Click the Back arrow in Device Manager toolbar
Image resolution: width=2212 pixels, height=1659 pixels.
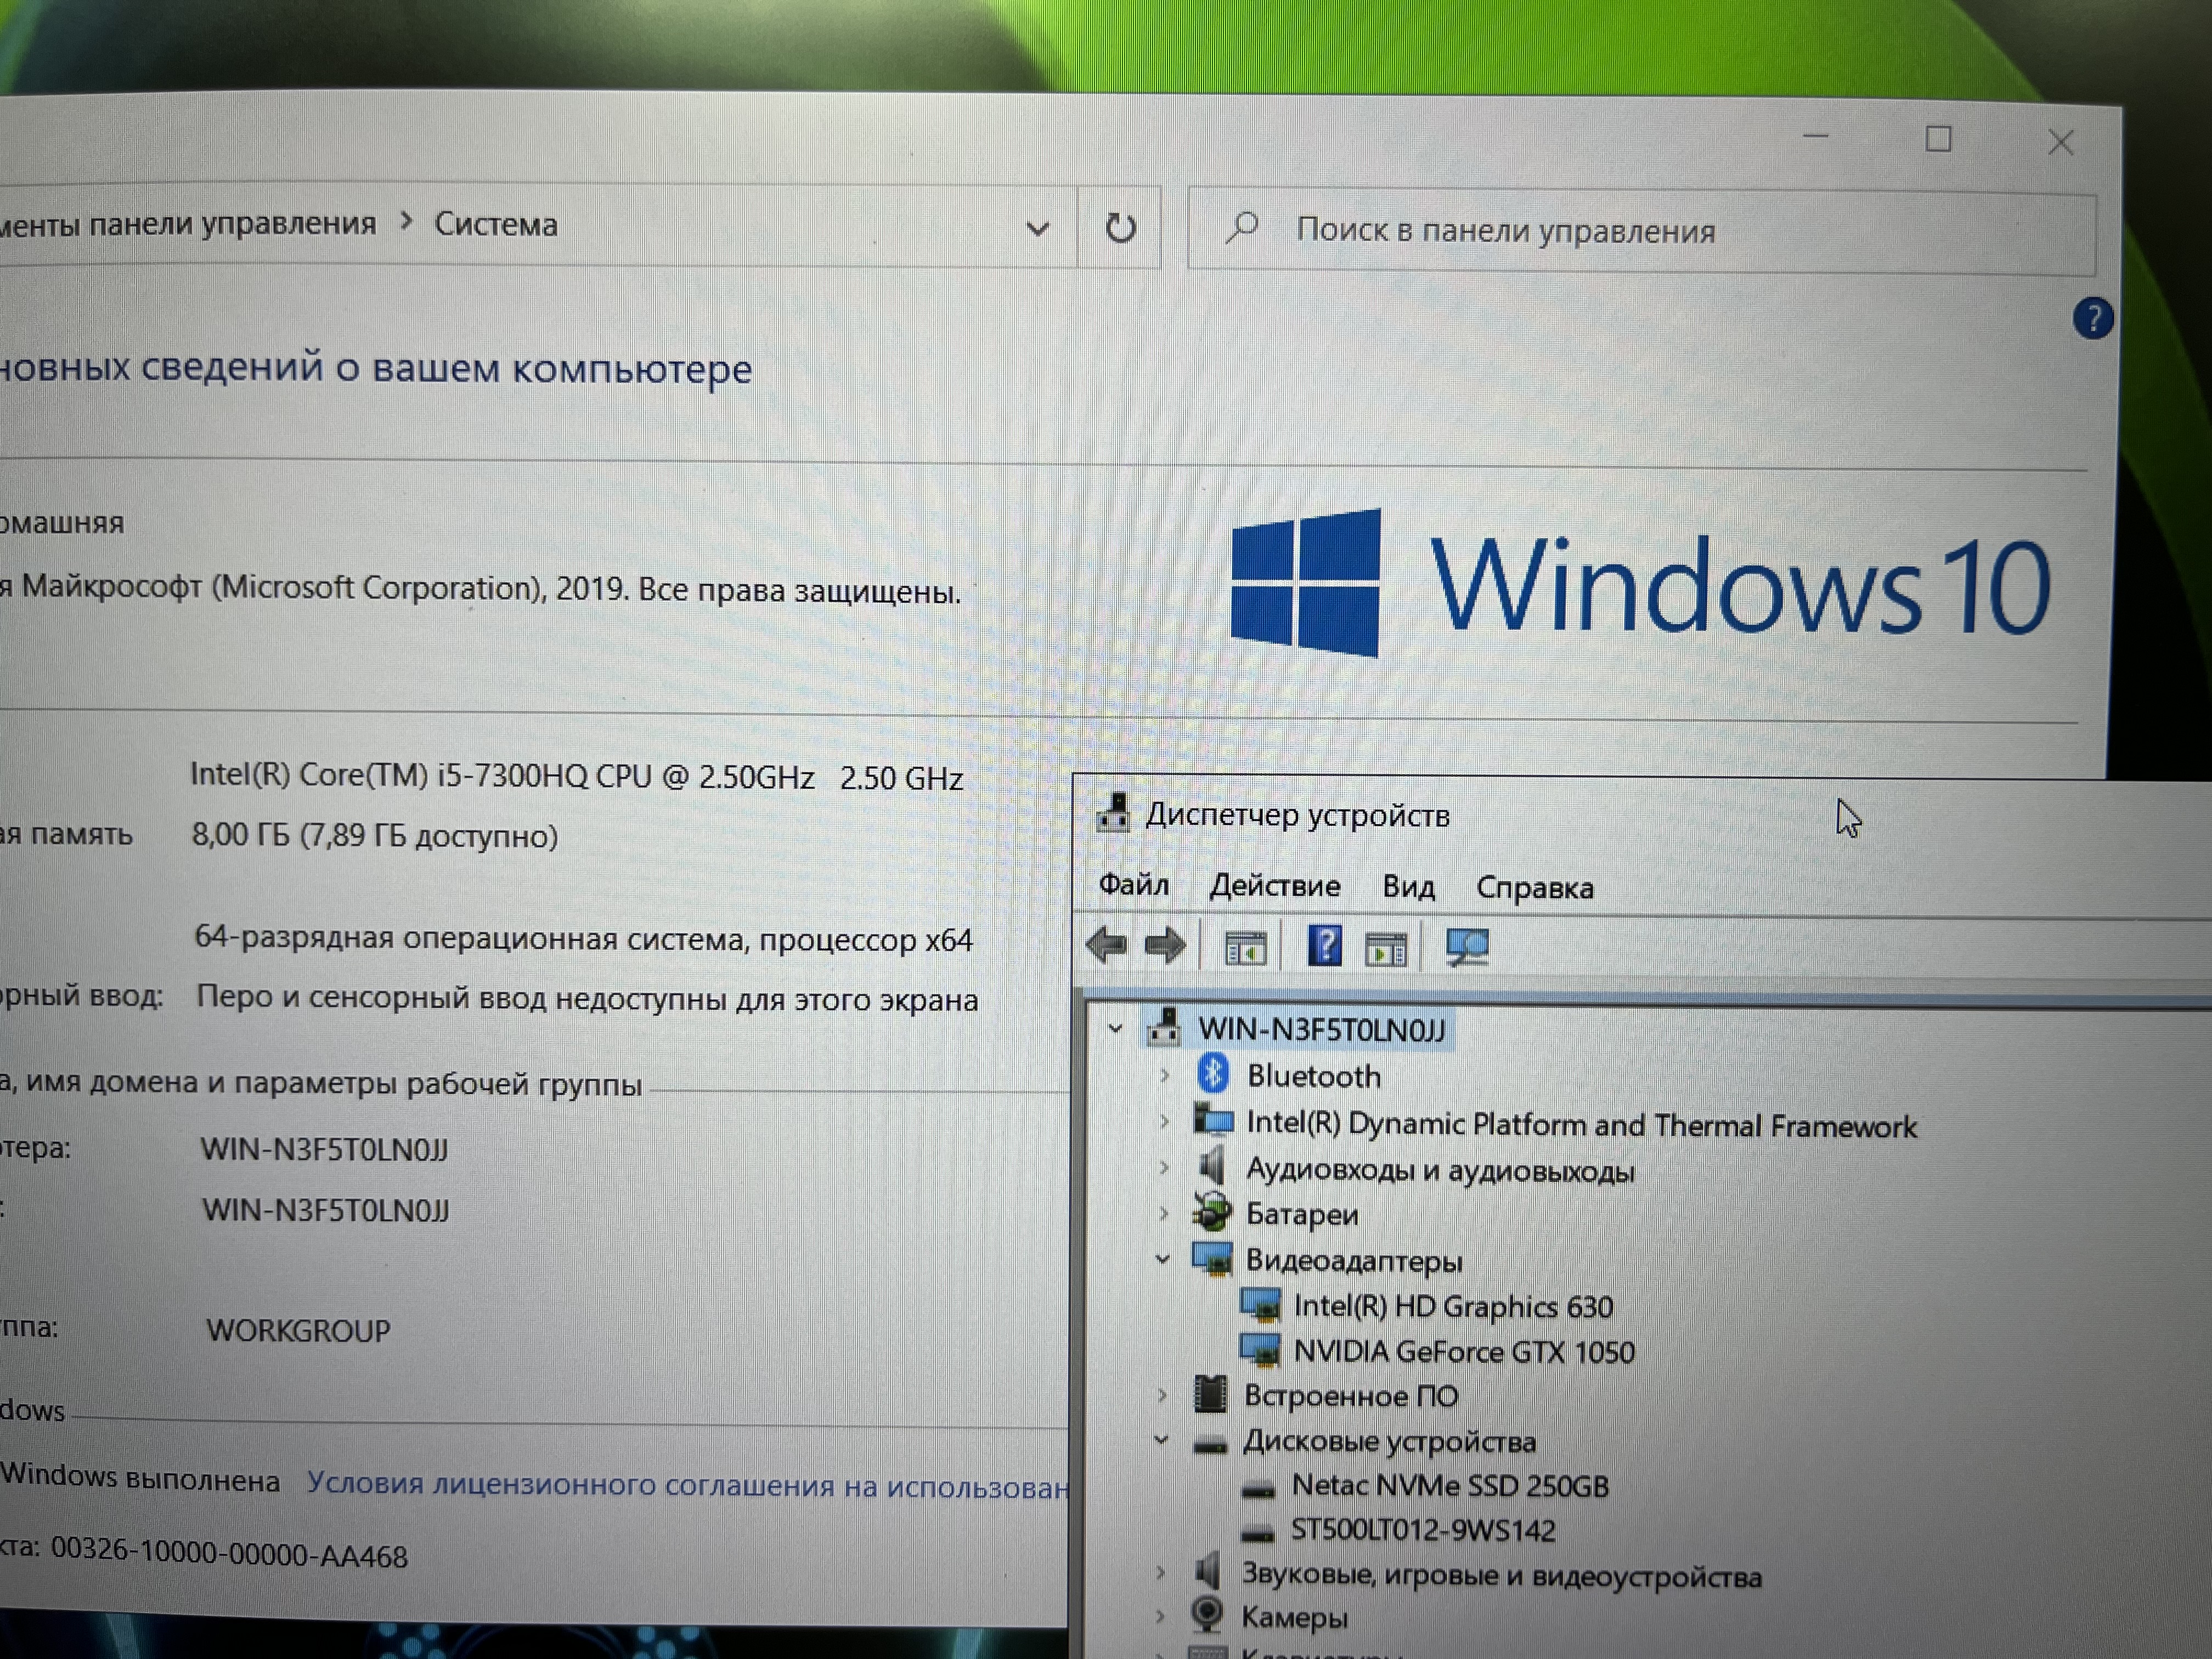click(x=1106, y=945)
